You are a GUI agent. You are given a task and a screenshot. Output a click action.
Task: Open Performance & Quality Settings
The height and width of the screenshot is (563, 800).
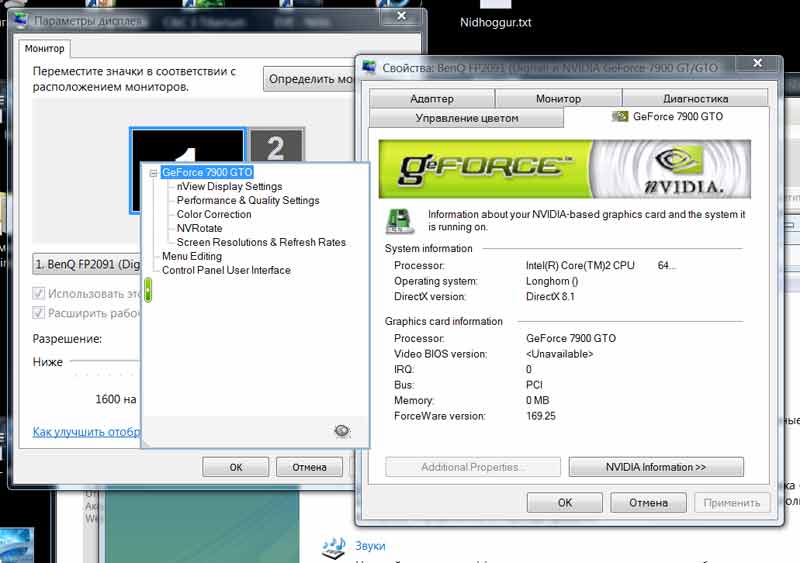[x=248, y=201]
